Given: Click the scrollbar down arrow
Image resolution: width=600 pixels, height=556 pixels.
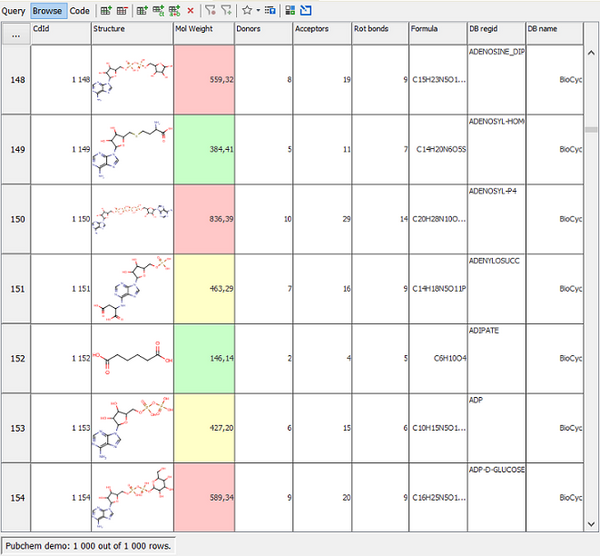Looking at the screenshot, I should coord(591,523).
